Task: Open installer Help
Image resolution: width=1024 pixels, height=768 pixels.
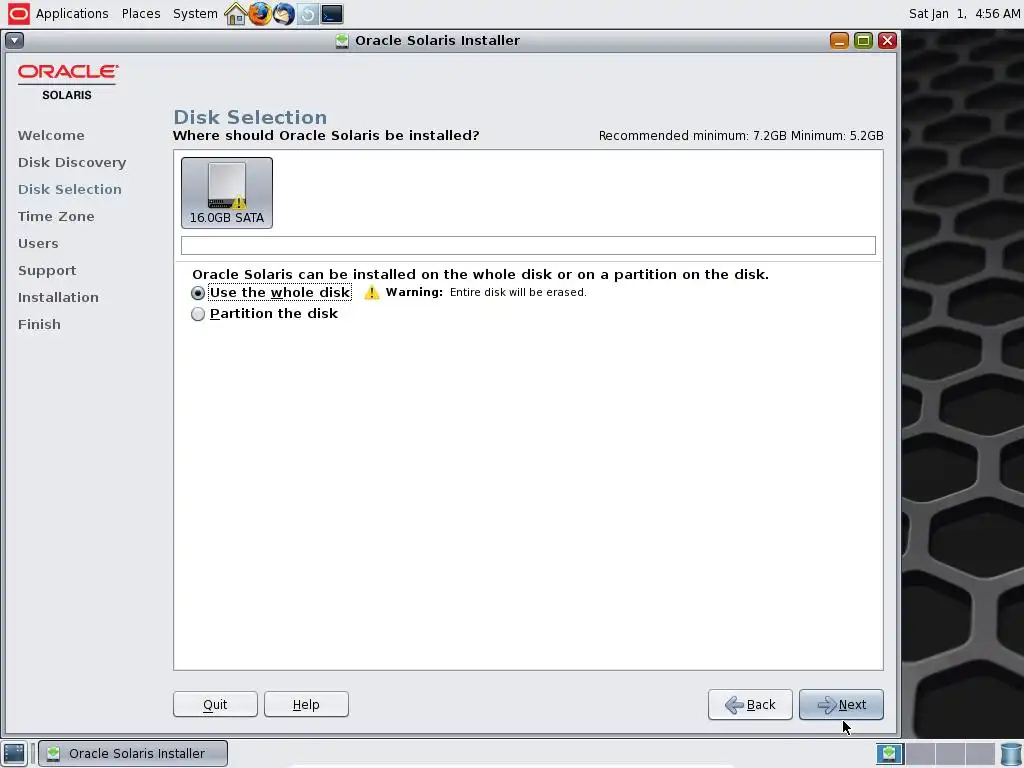Action: [x=306, y=705]
